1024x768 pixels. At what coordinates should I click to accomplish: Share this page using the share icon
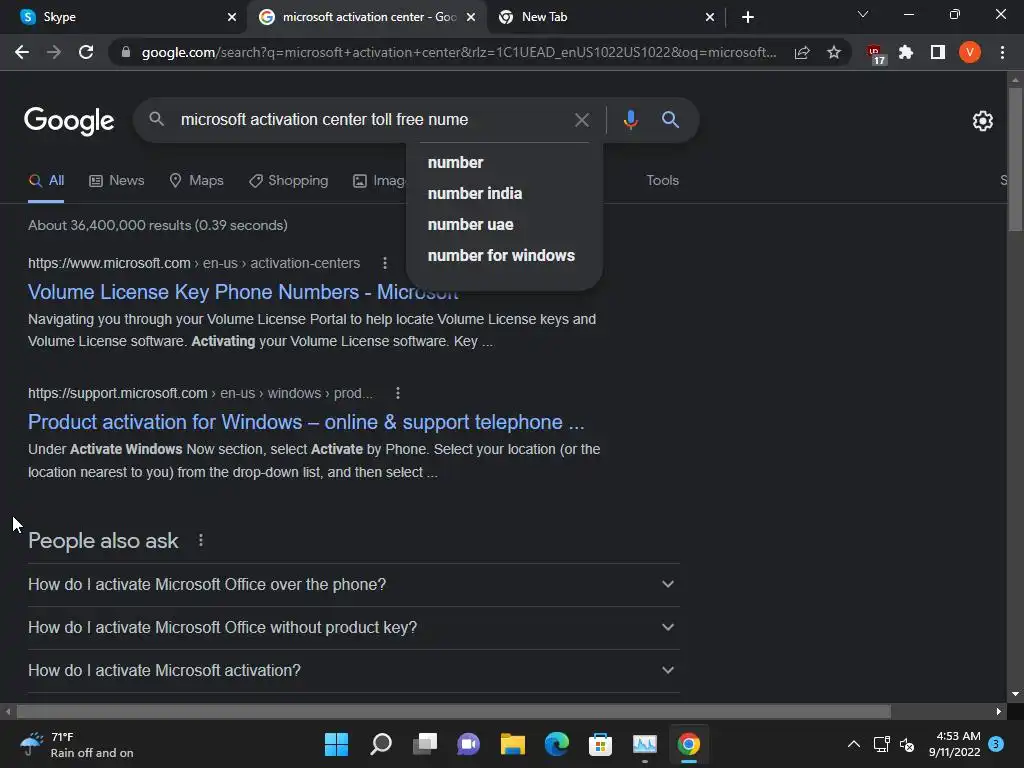pos(802,52)
